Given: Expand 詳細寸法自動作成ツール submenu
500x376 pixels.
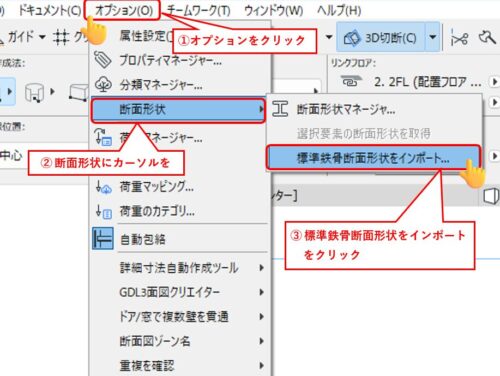Looking at the screenshot, I should point(180,268).
